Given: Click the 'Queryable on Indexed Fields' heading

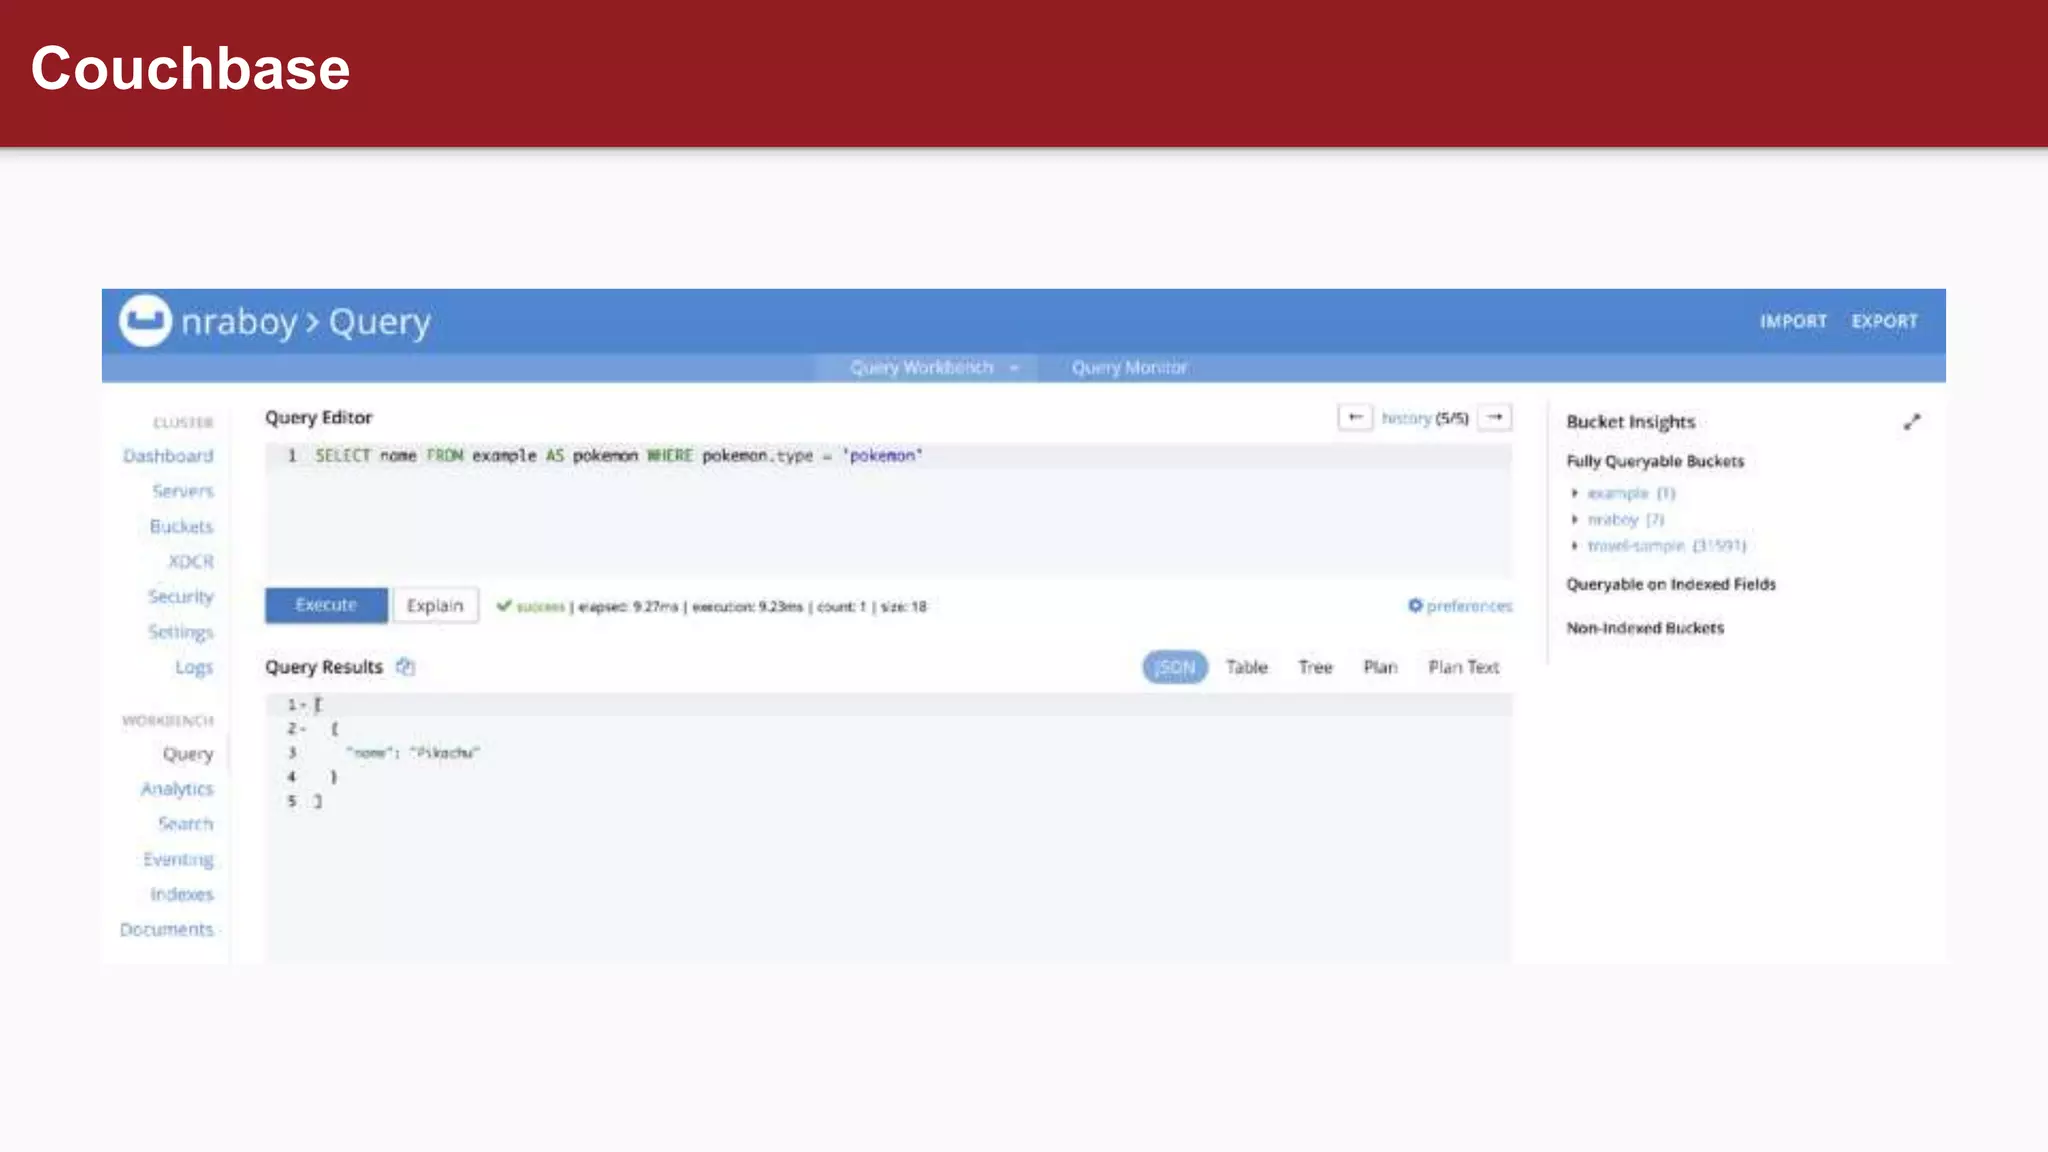Looking at the screenshot, I should tap(1671, 584).
